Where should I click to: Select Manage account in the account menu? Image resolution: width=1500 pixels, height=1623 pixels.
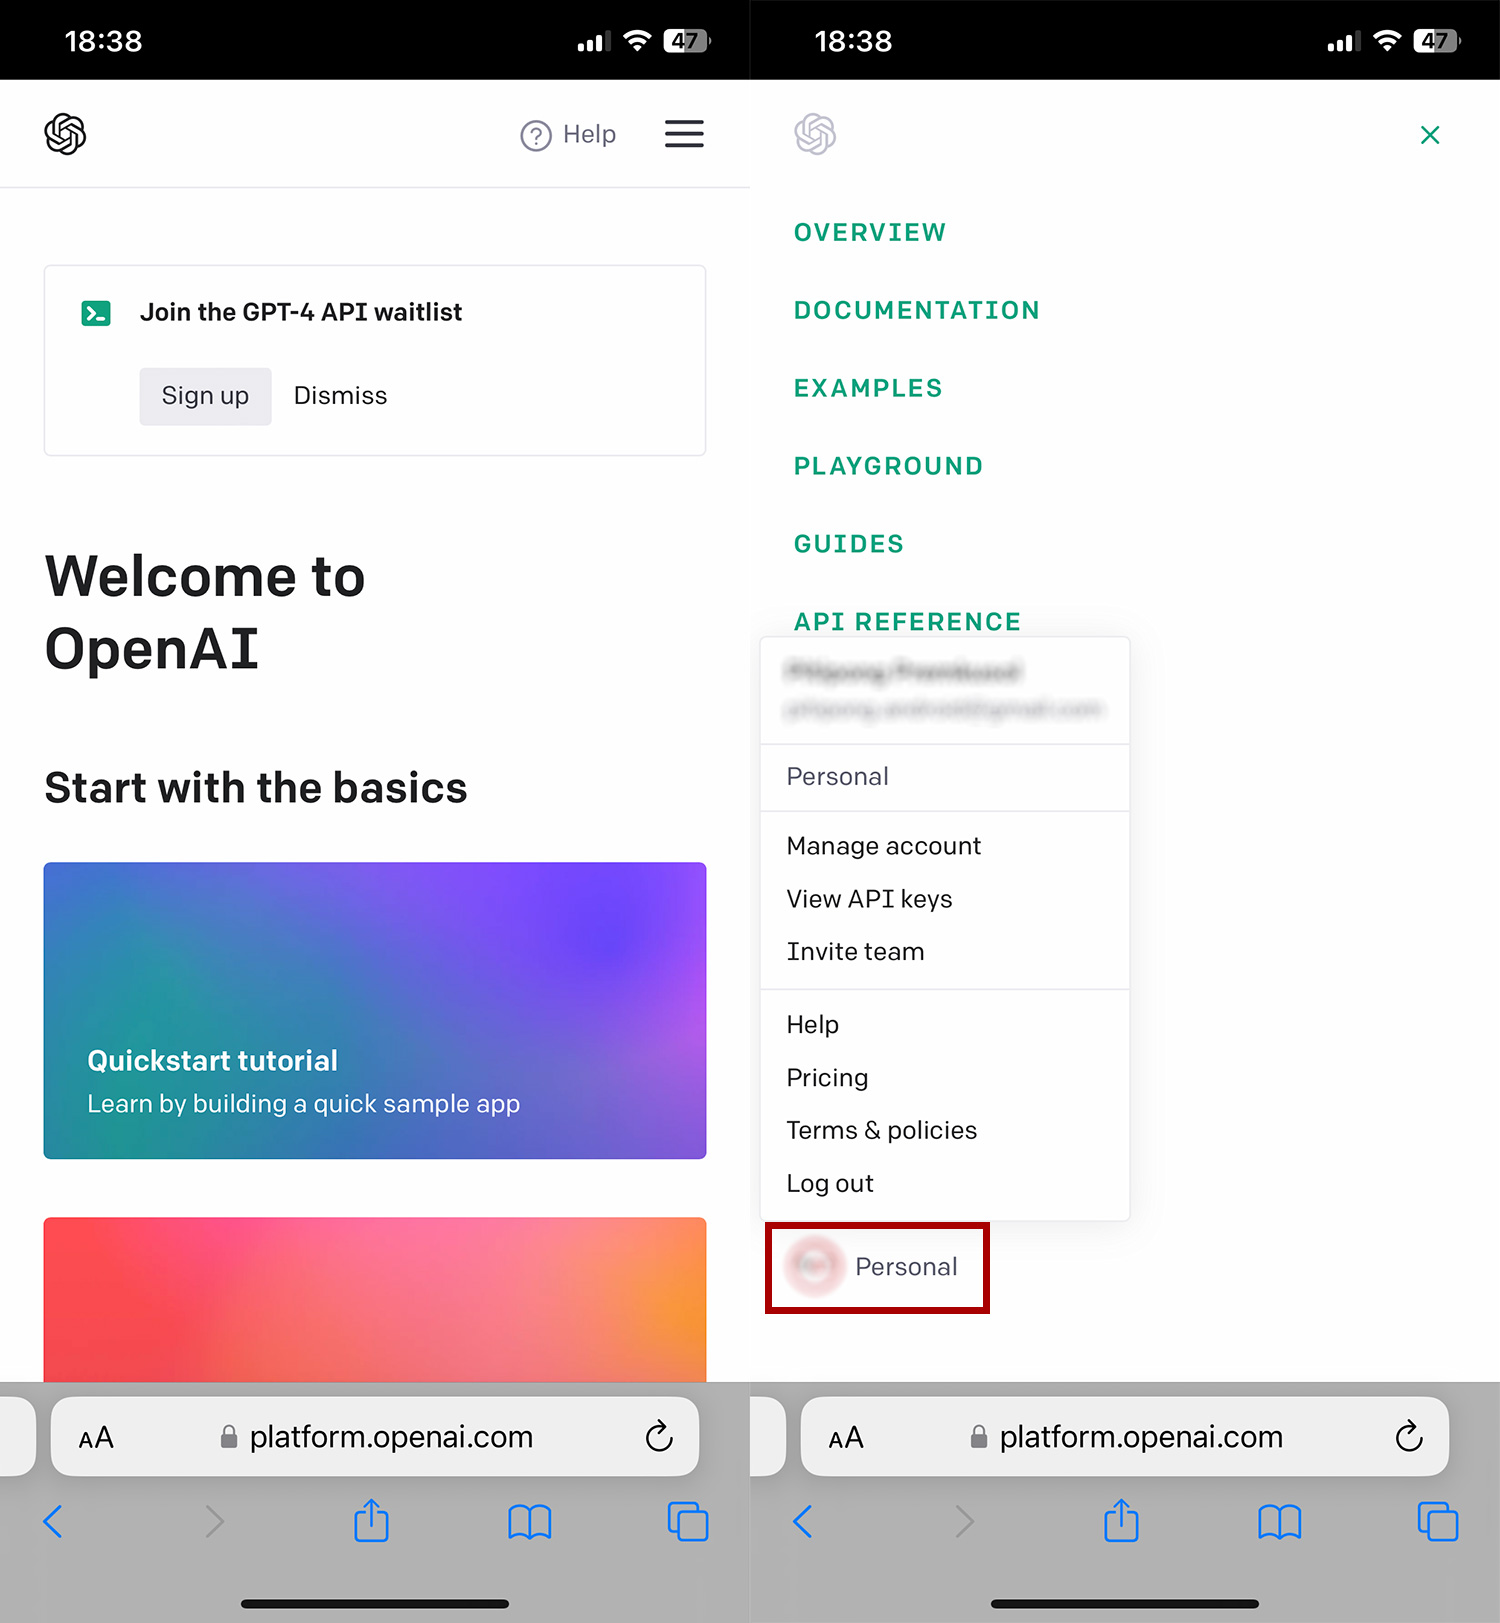[x=883, y=846]
